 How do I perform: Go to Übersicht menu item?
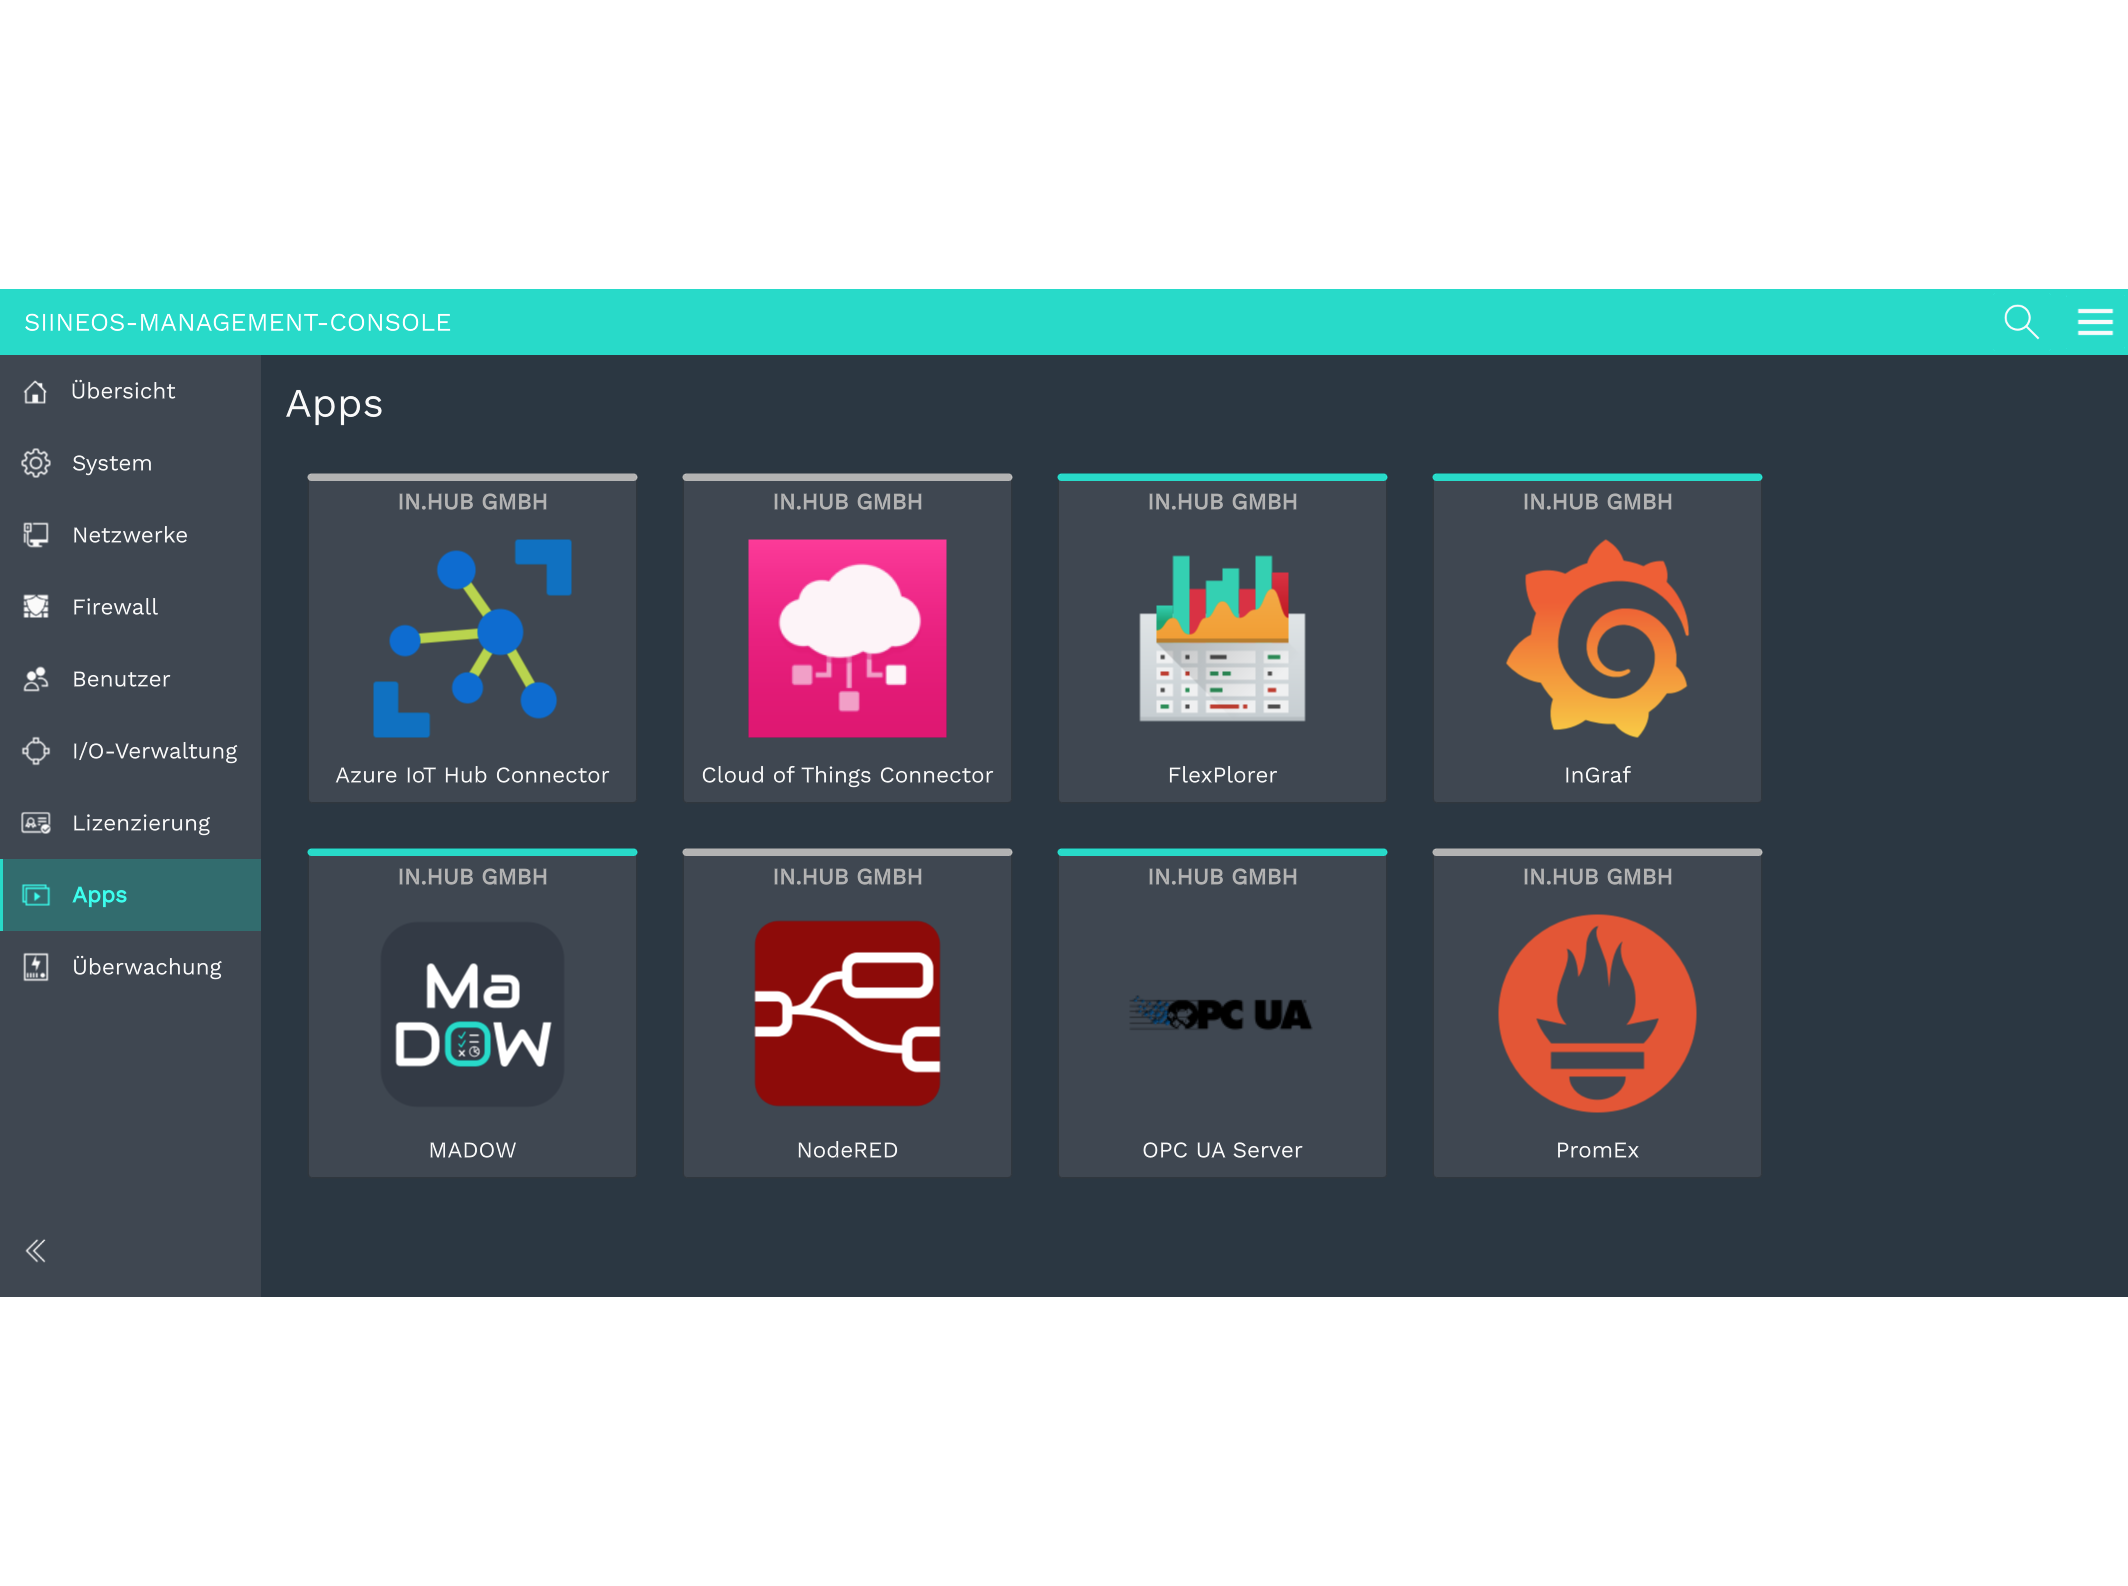(130, 391)
